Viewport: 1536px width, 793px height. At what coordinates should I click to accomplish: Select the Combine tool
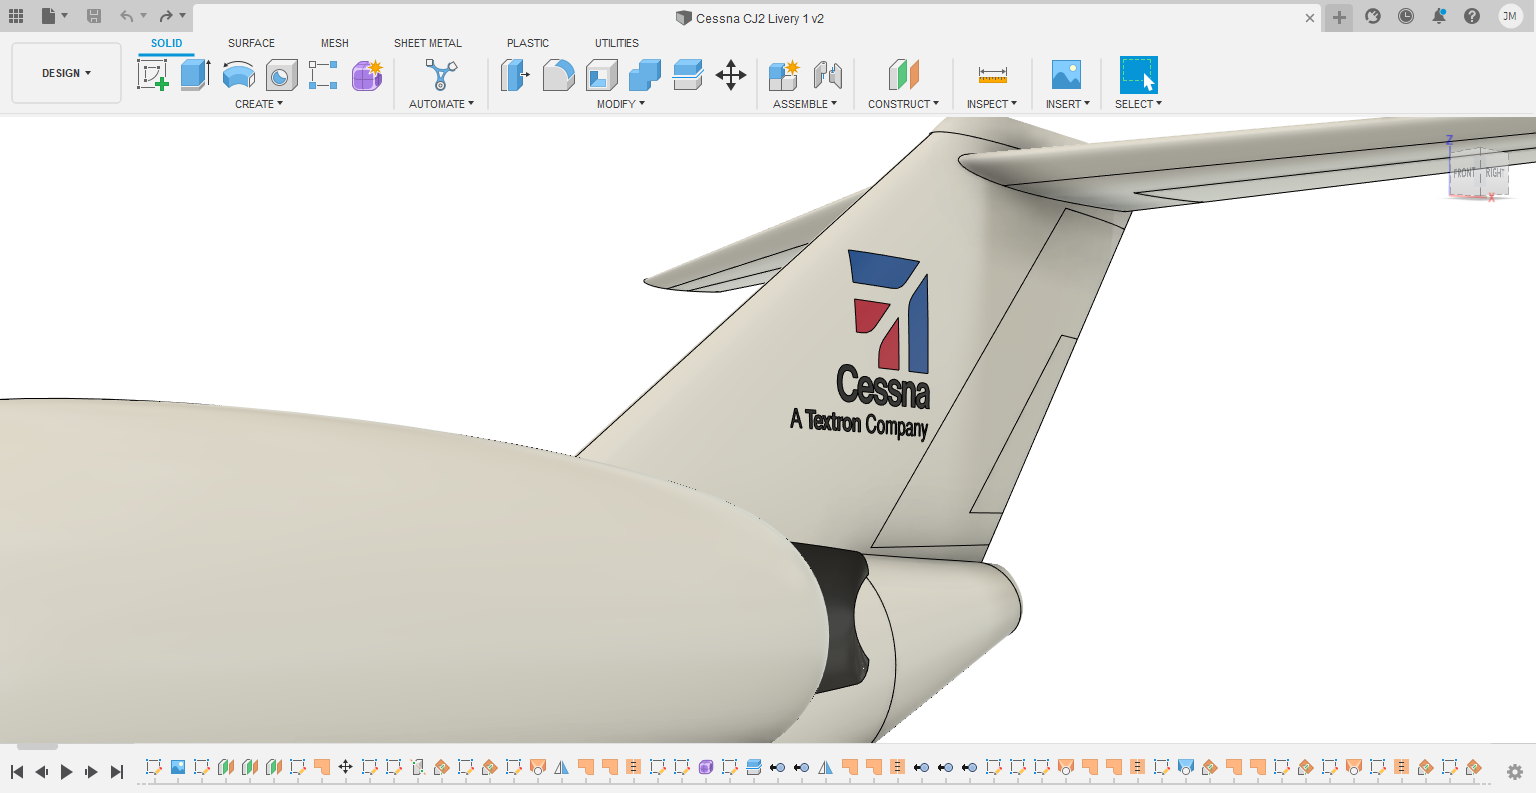click(x=644, y=75)
